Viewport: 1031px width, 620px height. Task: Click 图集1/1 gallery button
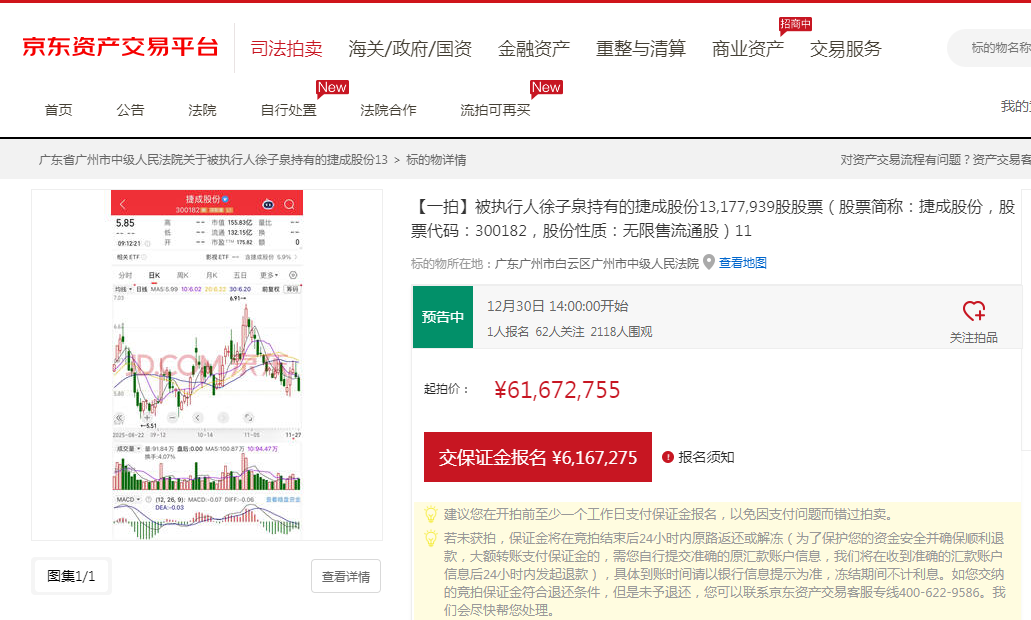click(x=71, y=576)
